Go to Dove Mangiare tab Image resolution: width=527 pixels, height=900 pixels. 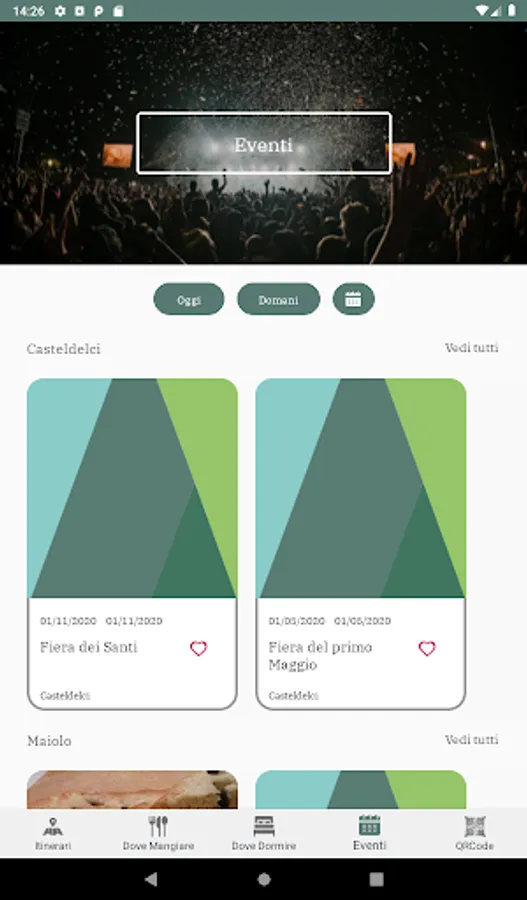pos(158,834)
